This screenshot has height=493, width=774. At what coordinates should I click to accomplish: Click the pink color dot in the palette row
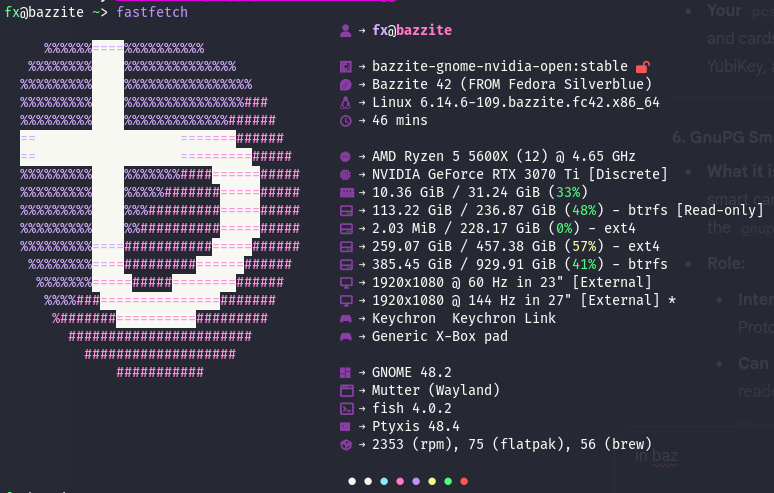coord(400,481)
